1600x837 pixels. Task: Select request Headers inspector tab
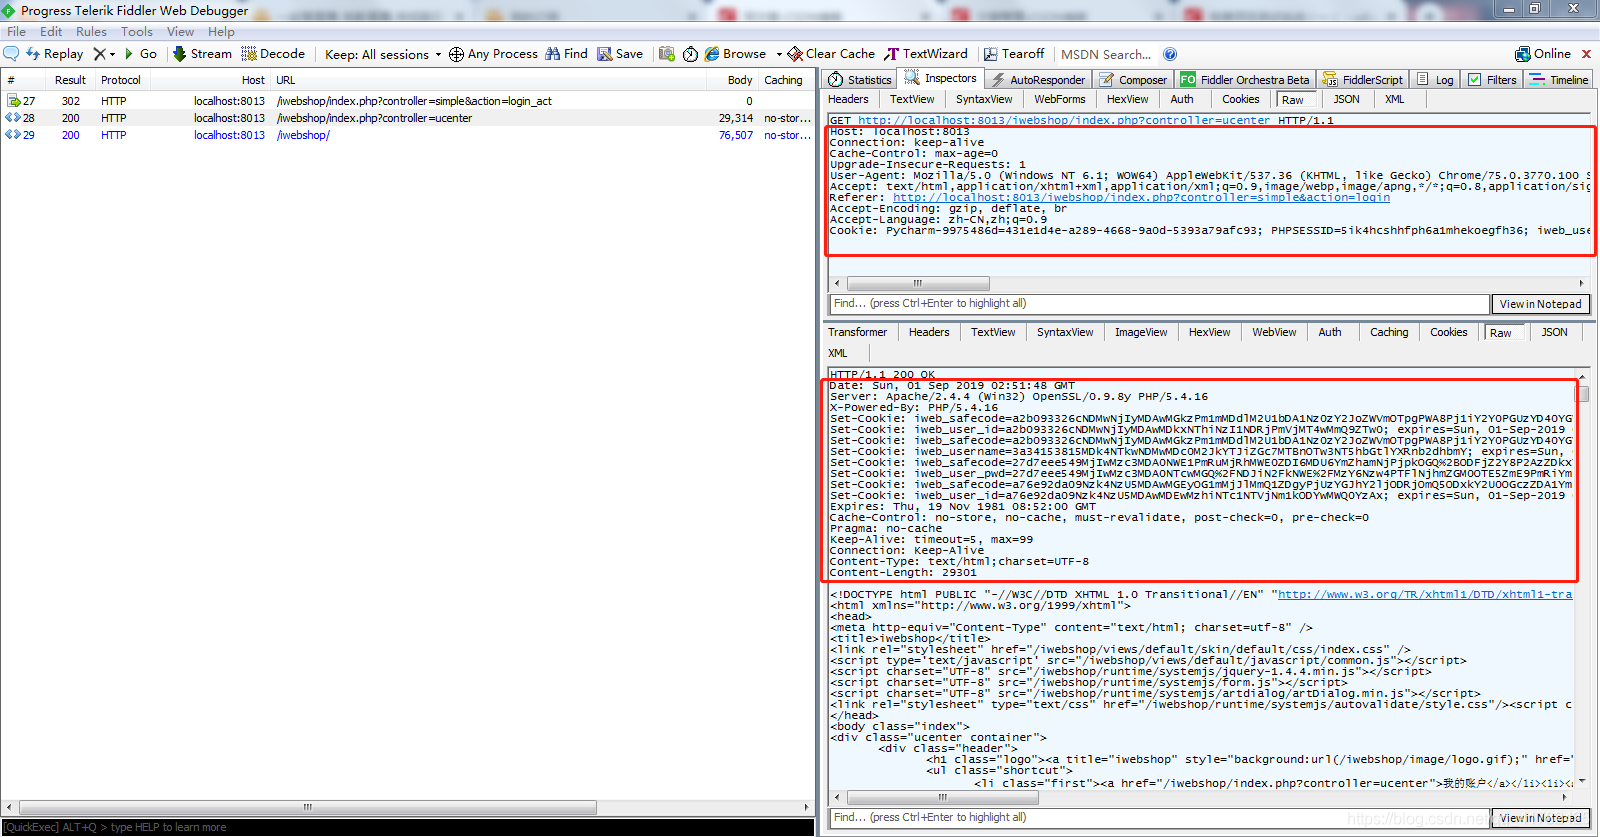pyautogui.click(x=848, y=99)
